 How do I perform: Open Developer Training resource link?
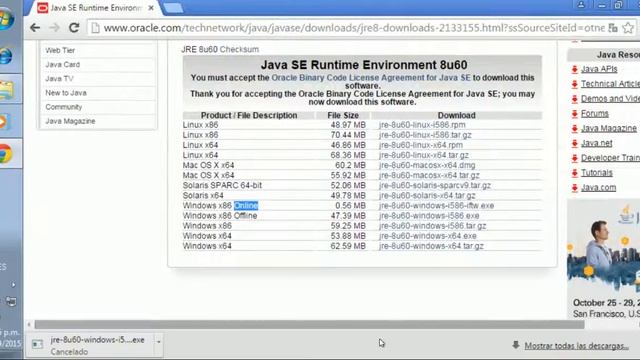[610, 158]
